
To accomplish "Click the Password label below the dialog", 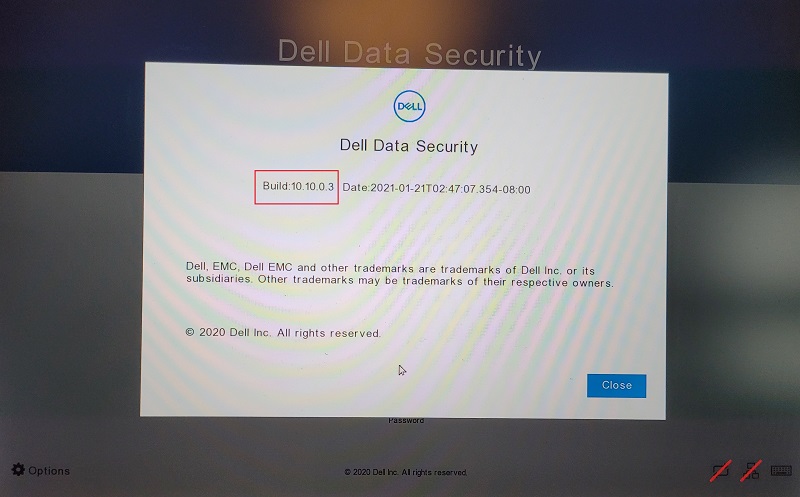I will tap(406, 420).
